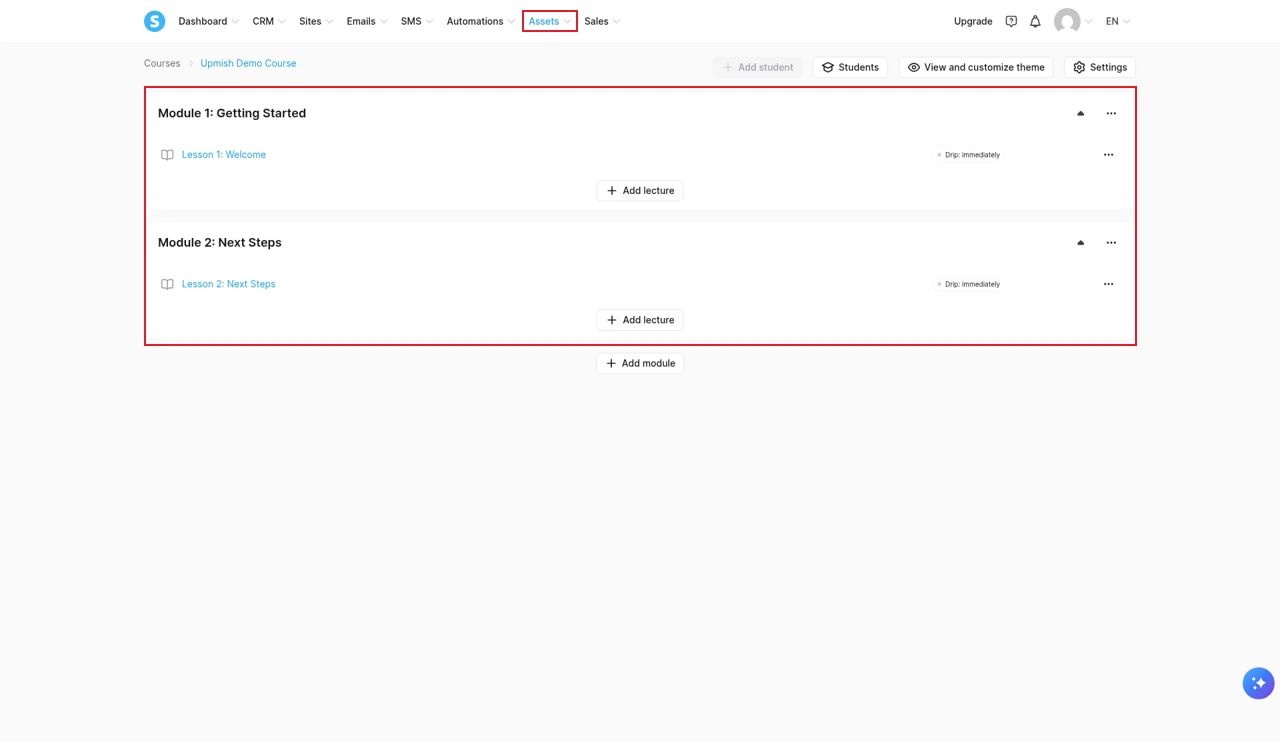Click Drip: immediately for Lesson 1: Welcome
The height and width of the screenshot is (742, 1280).
pos(968,155)
